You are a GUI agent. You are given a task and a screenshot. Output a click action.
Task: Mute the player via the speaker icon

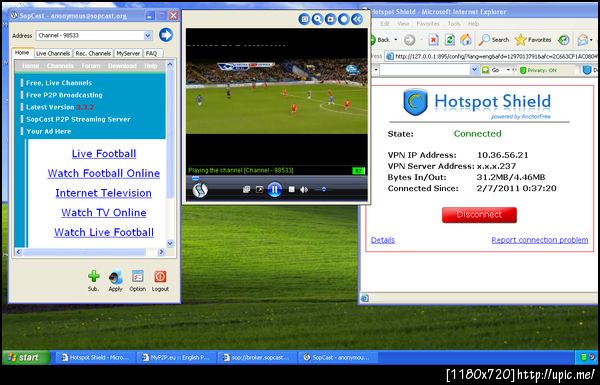pos(304,190)
